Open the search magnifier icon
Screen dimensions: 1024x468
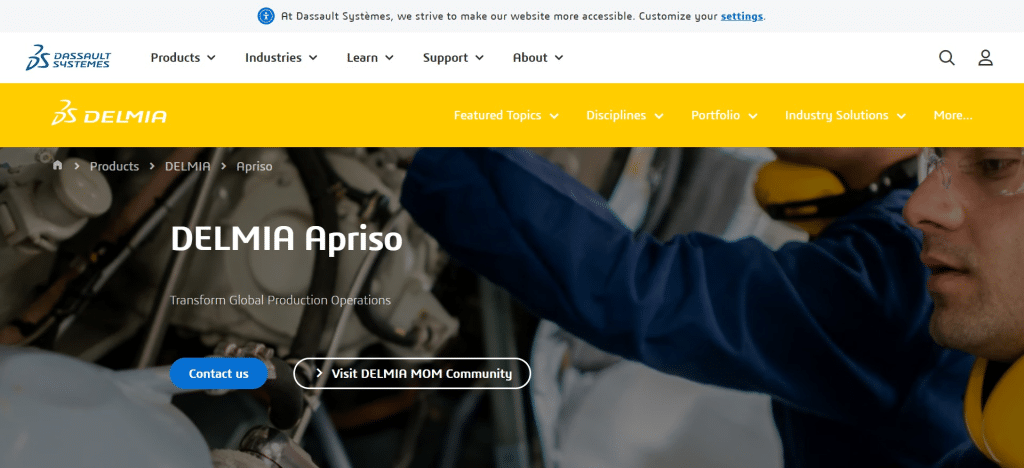click(x=947, y=57)
